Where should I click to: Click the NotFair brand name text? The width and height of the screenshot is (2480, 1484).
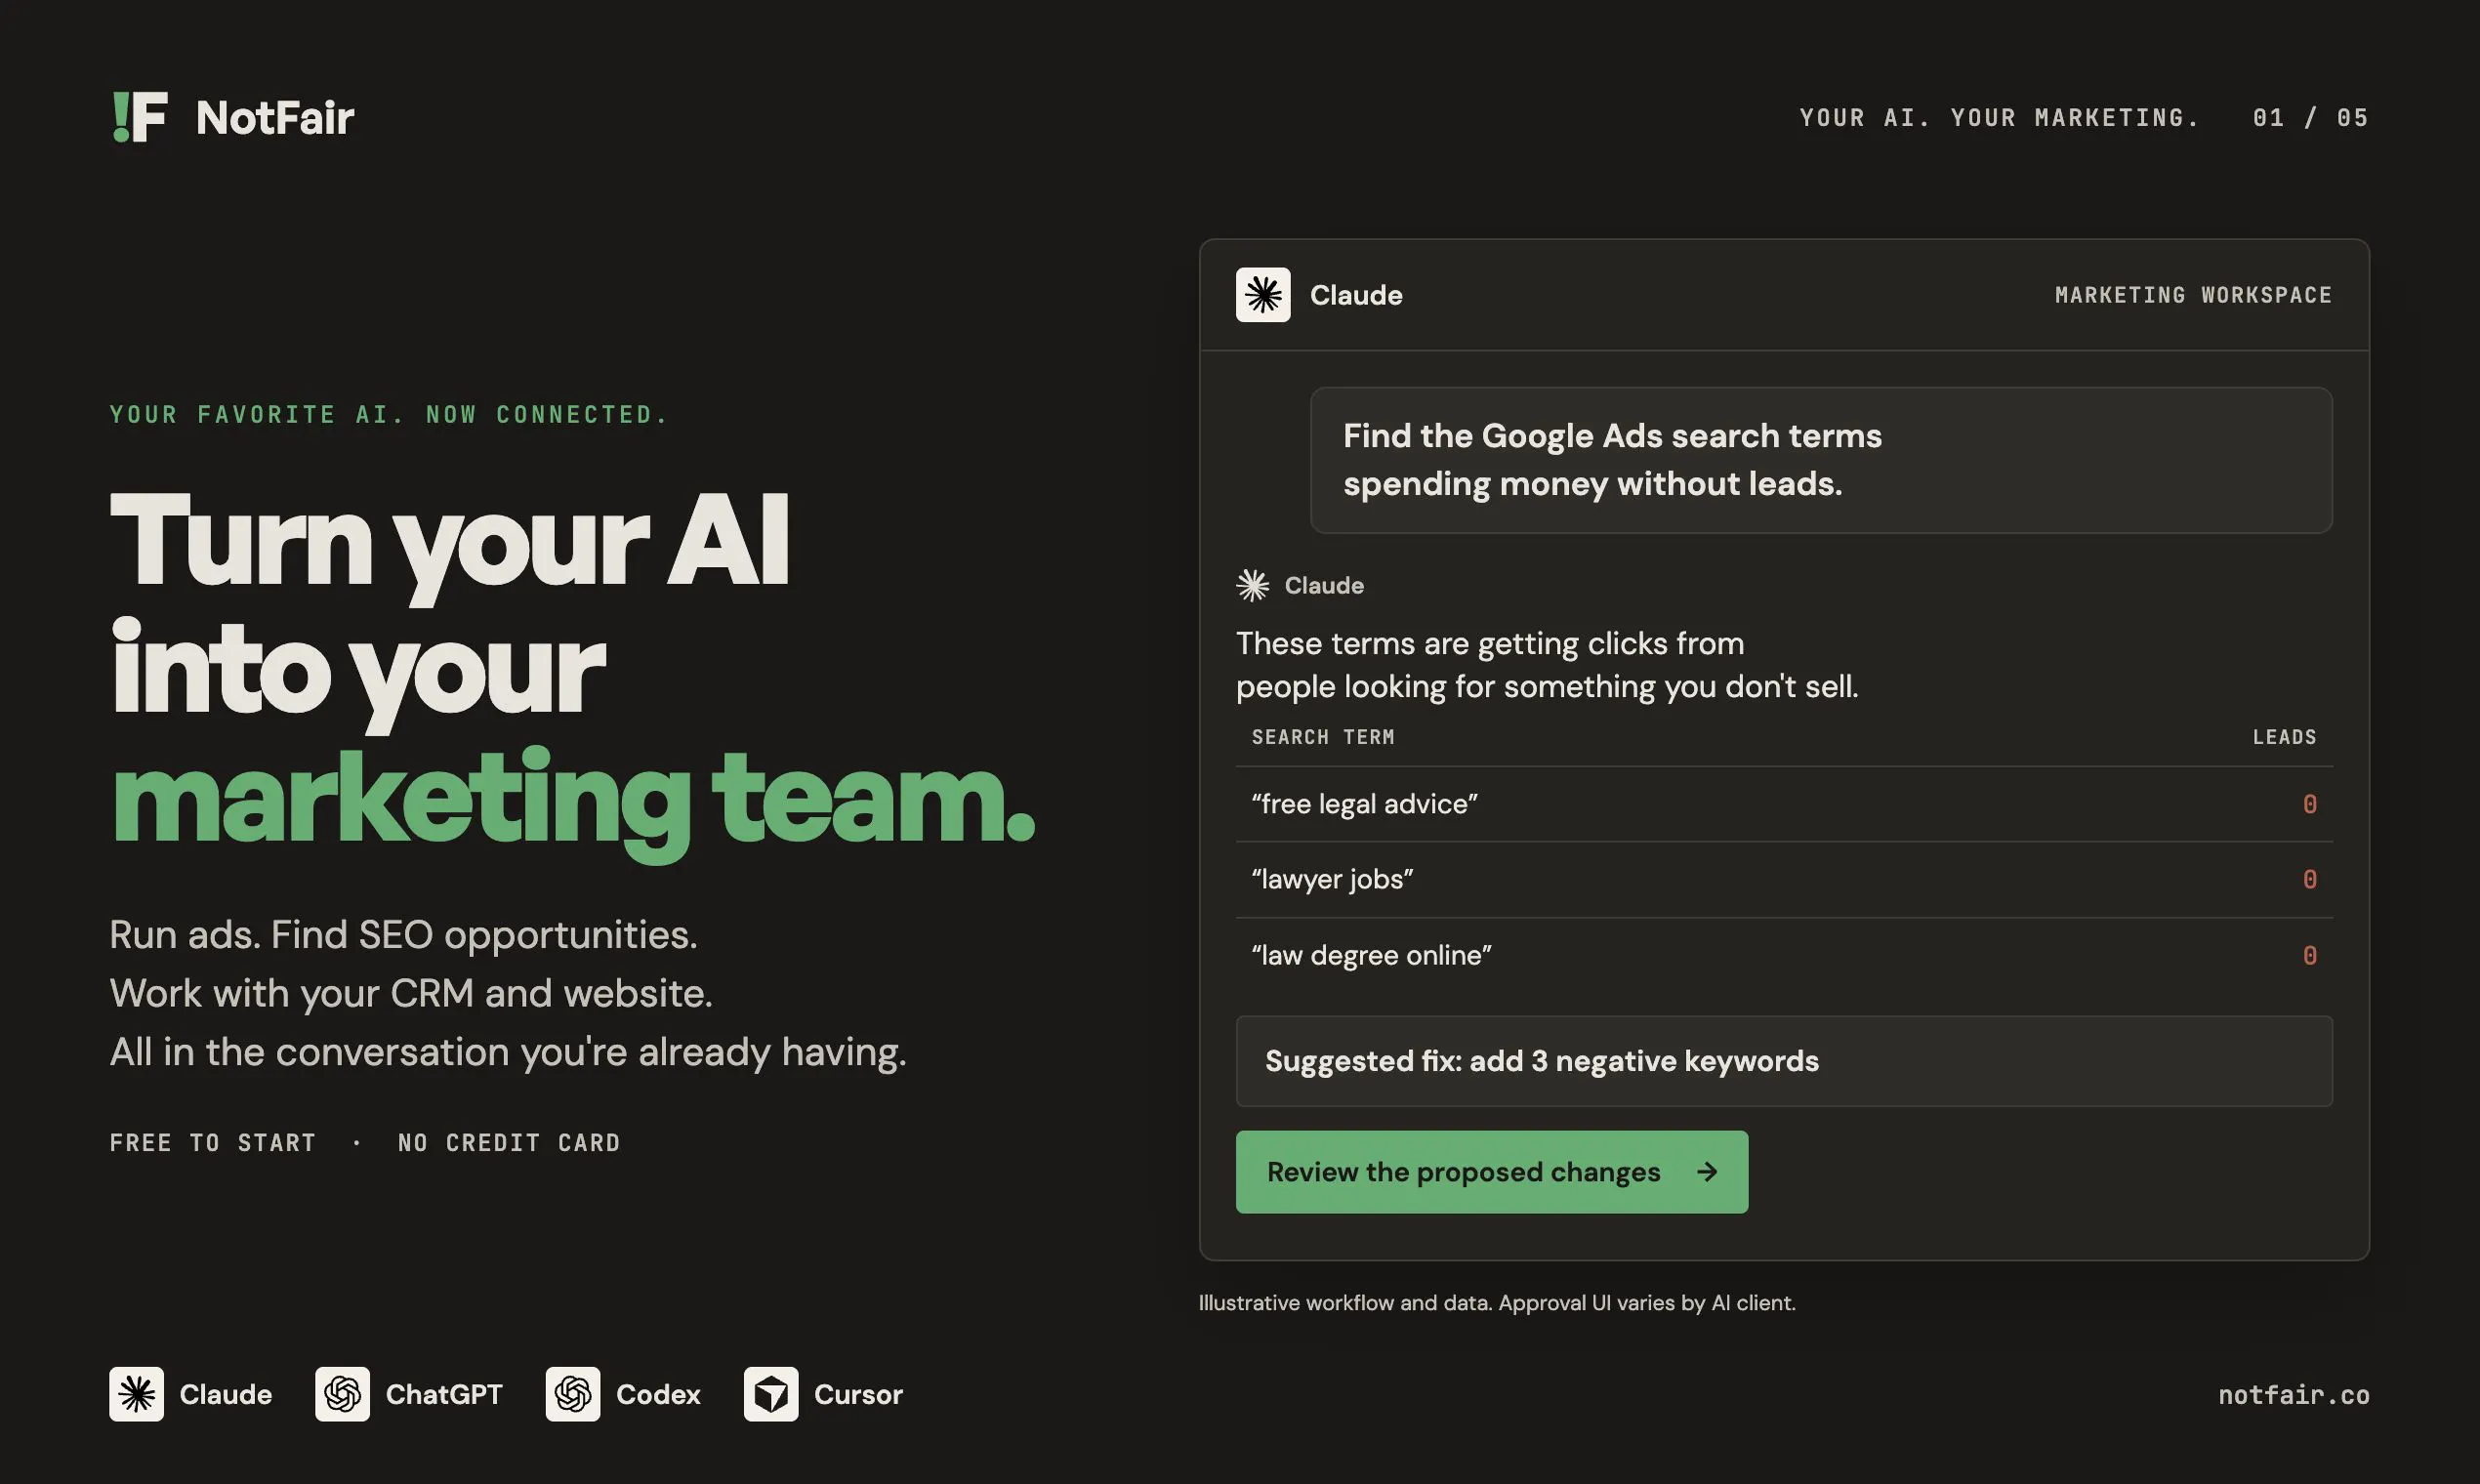coord(275,118)
